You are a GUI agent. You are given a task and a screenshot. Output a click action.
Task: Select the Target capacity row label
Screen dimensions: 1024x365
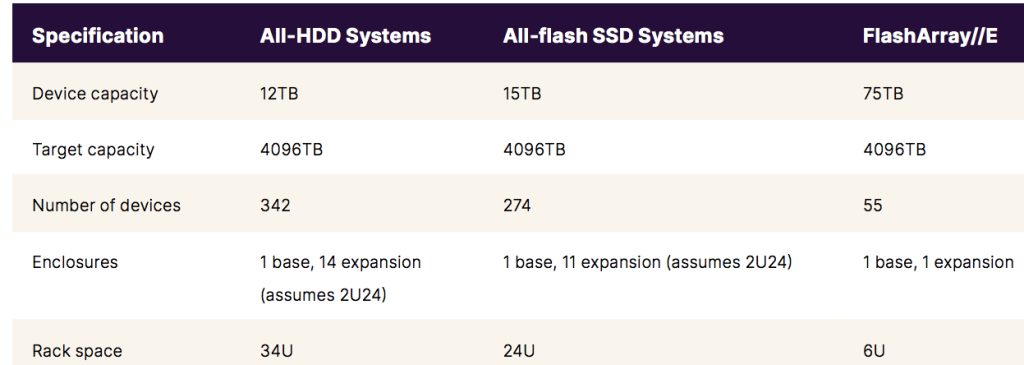pos(93,150)
